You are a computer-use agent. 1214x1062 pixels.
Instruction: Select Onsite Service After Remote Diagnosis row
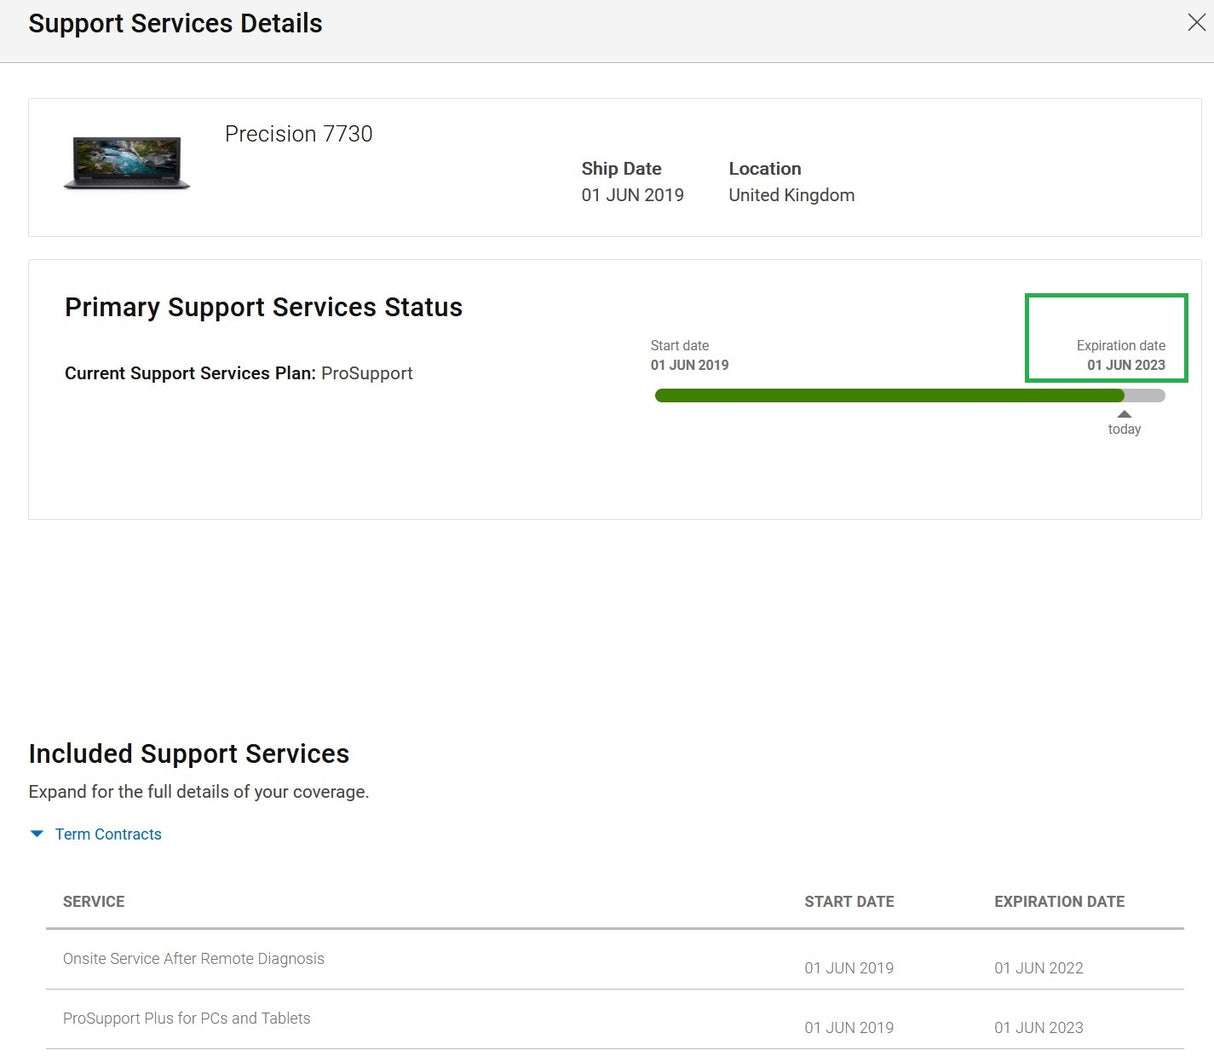[615, 960]
